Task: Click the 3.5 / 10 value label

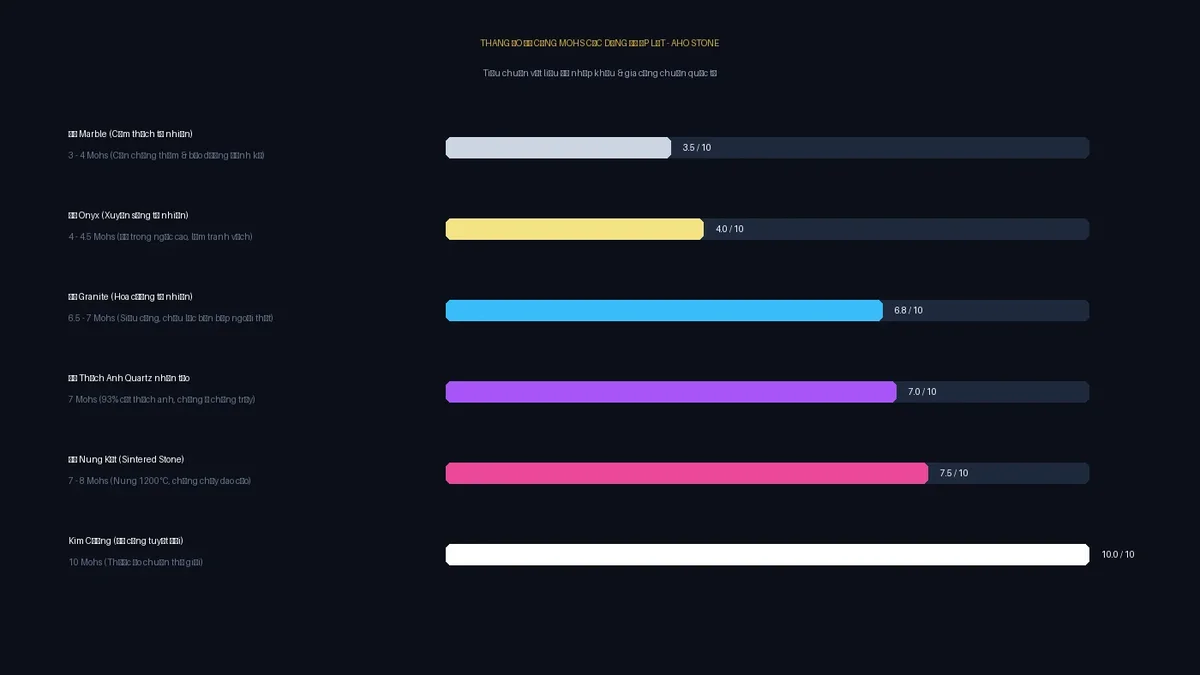Action: click(x=697, y=148)
